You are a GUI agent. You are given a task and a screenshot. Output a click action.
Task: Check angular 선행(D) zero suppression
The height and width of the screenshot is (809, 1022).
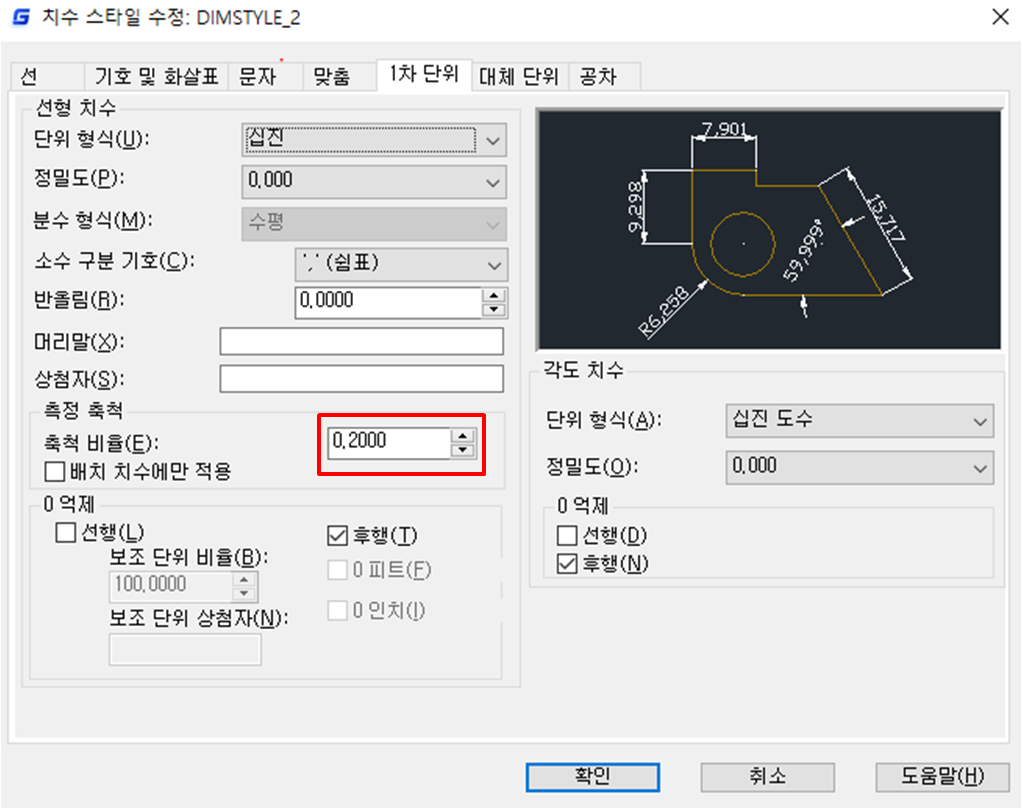click(x=567, y=536)
